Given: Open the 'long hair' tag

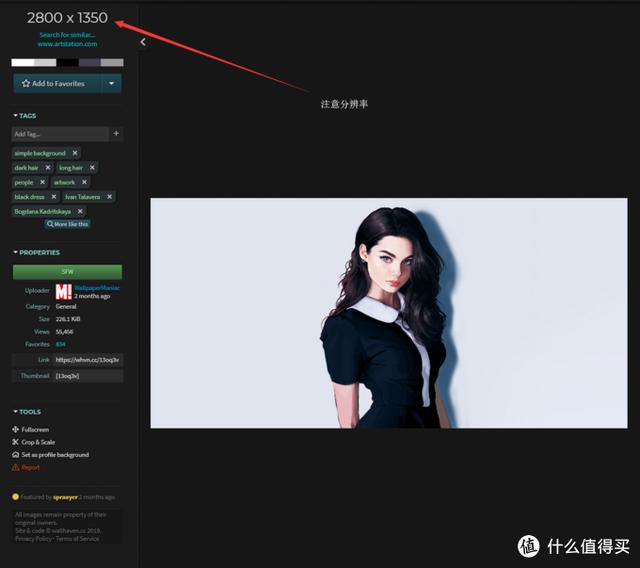Looking at the screenshot, I should coord(71,168).
